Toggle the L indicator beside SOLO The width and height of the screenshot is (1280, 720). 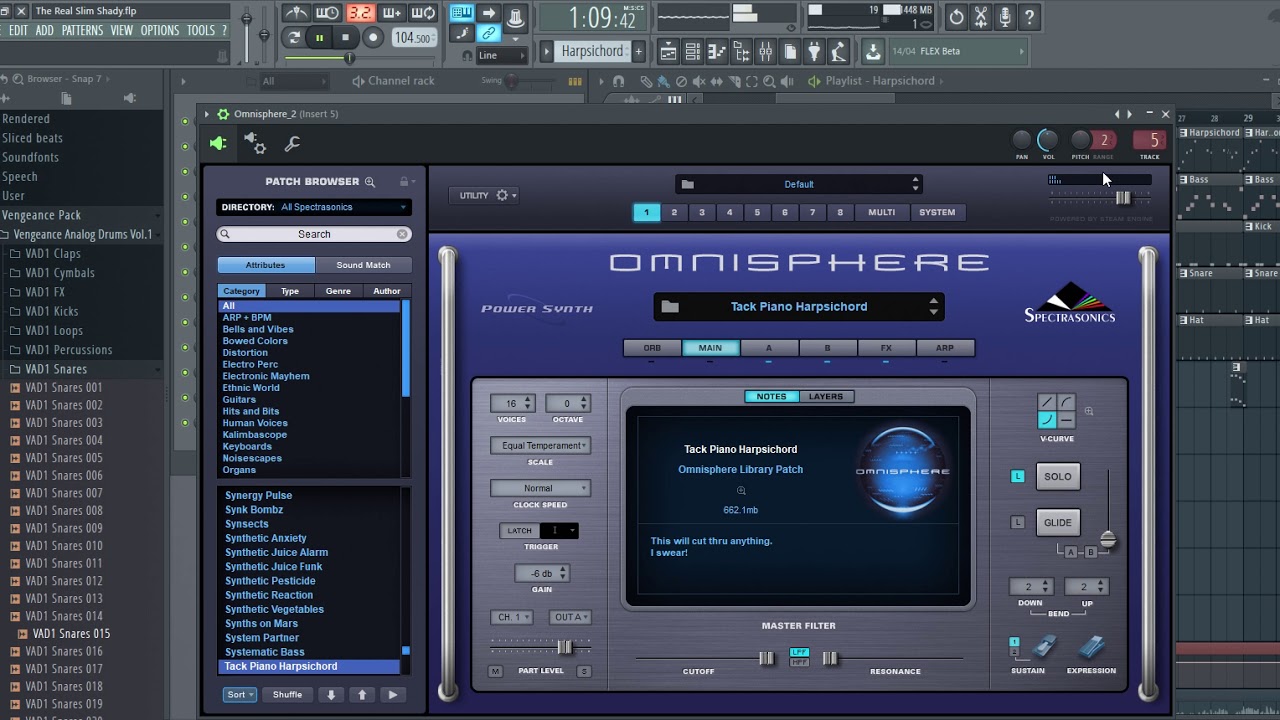point(1018,477)
